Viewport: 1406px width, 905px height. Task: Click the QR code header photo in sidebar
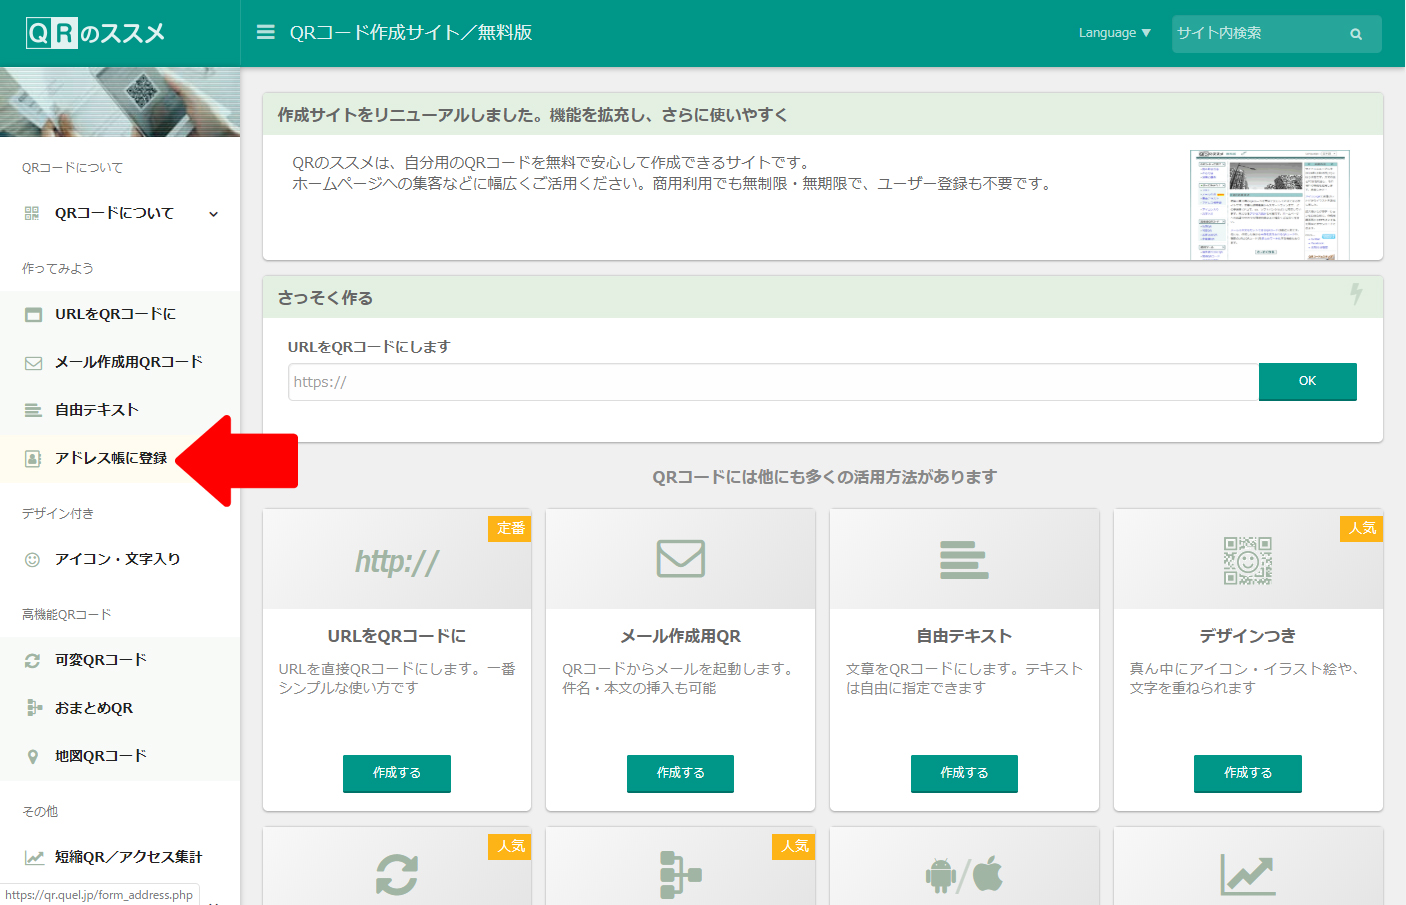[120, 102]
